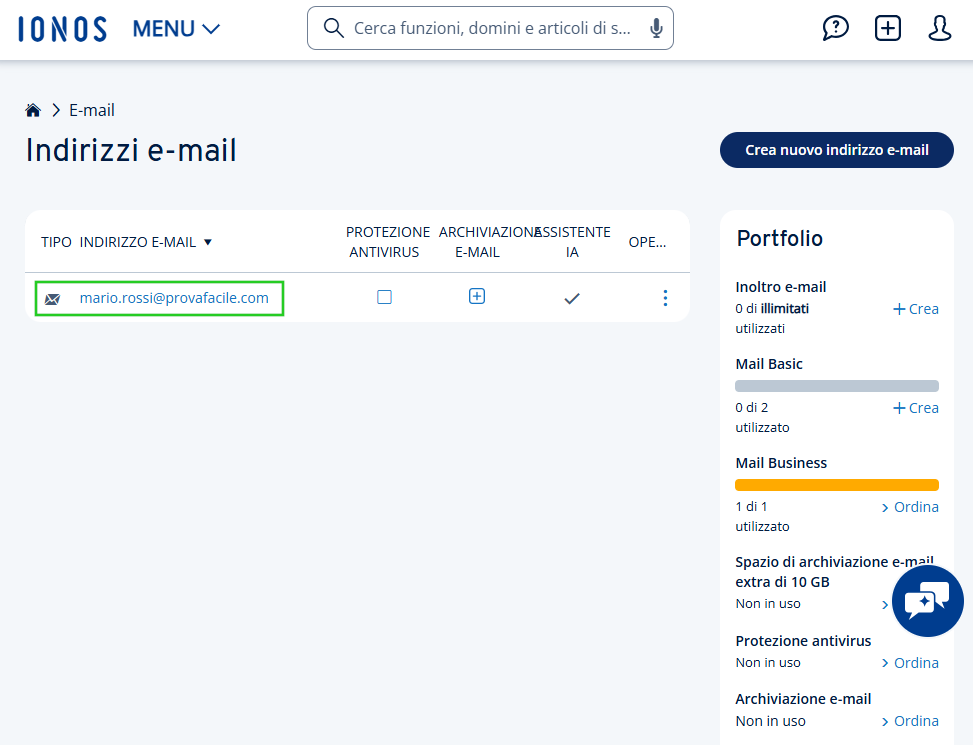
Task: Click the E-mail breadcrumb link
Action: pos(92,110)
